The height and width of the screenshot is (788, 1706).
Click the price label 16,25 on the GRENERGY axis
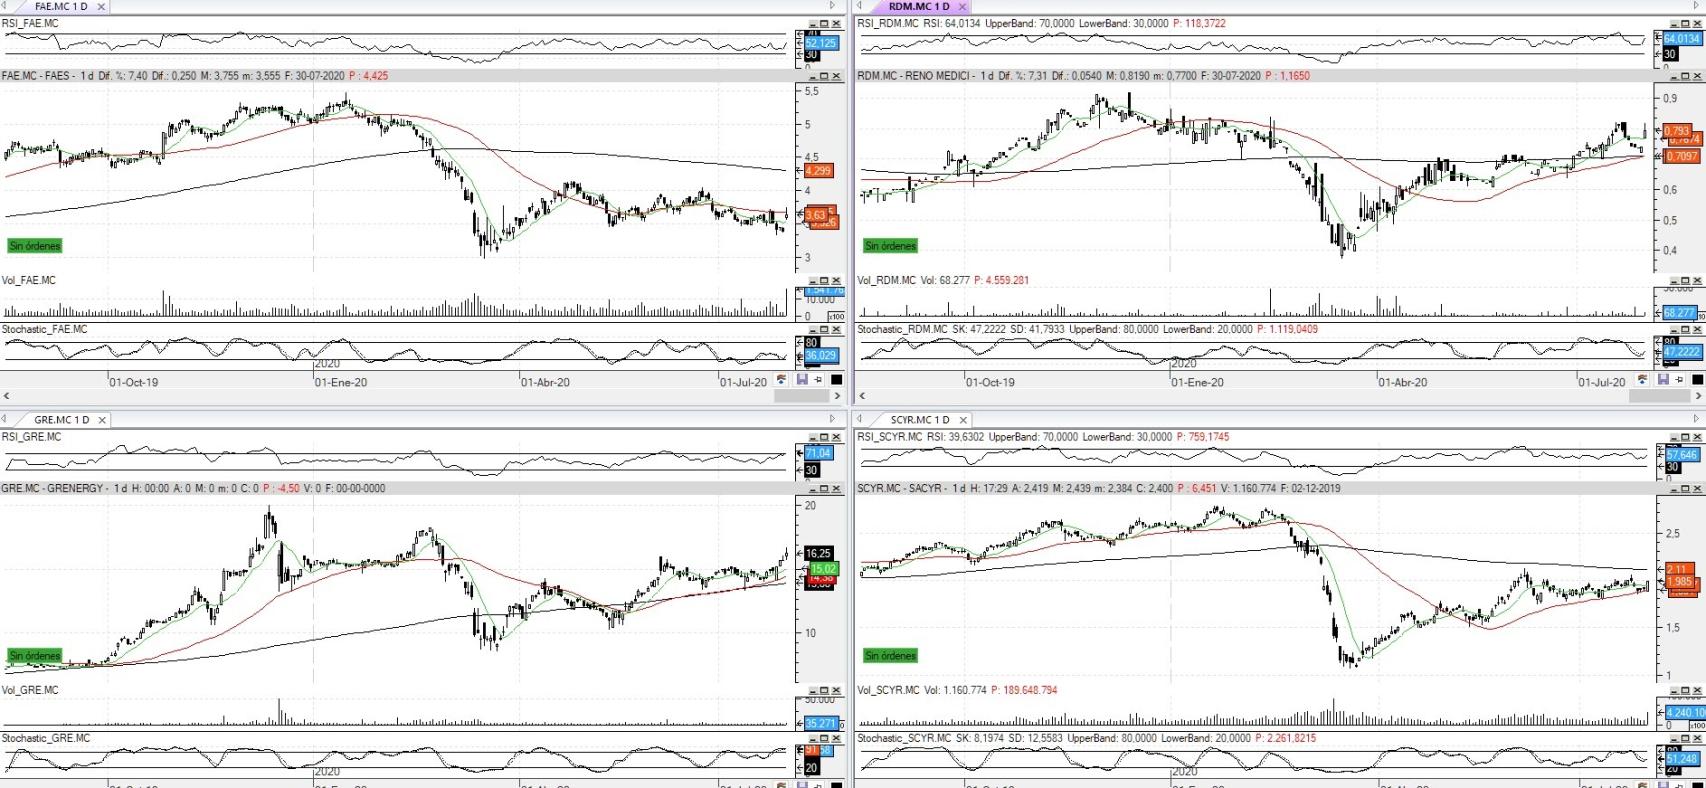click(x=818, y=553)
